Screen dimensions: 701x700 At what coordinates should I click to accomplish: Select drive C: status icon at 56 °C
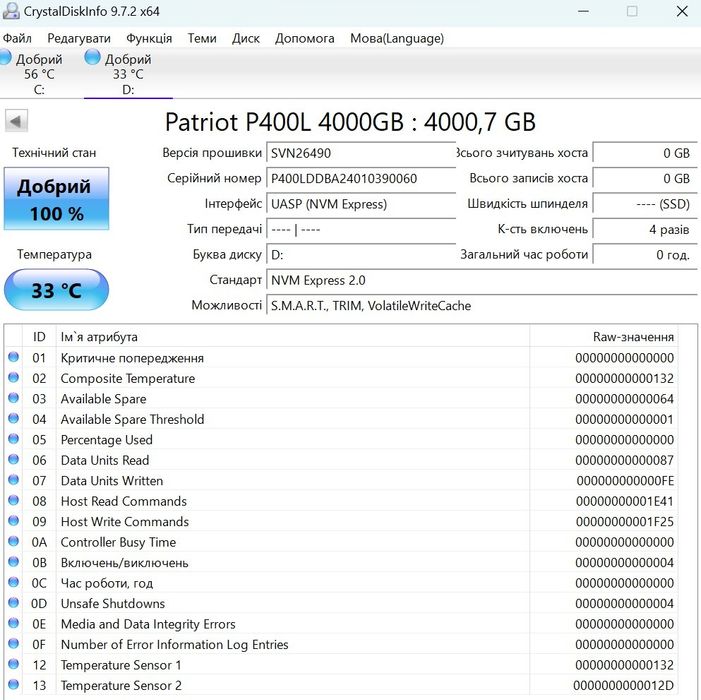(x=7, y=59)
